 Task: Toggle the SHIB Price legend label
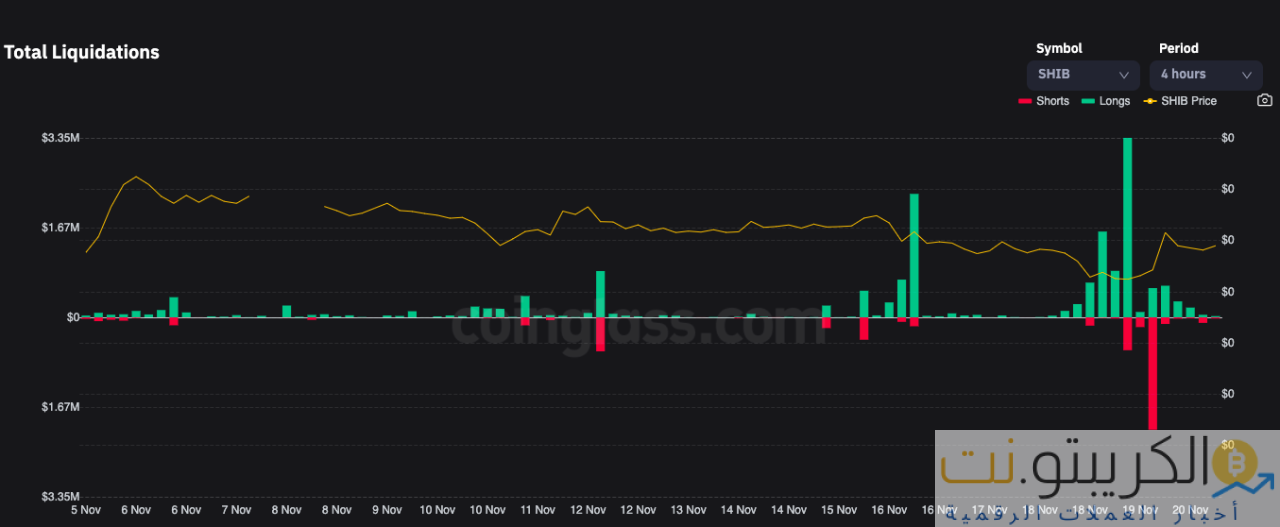(x=1188, y=101)
